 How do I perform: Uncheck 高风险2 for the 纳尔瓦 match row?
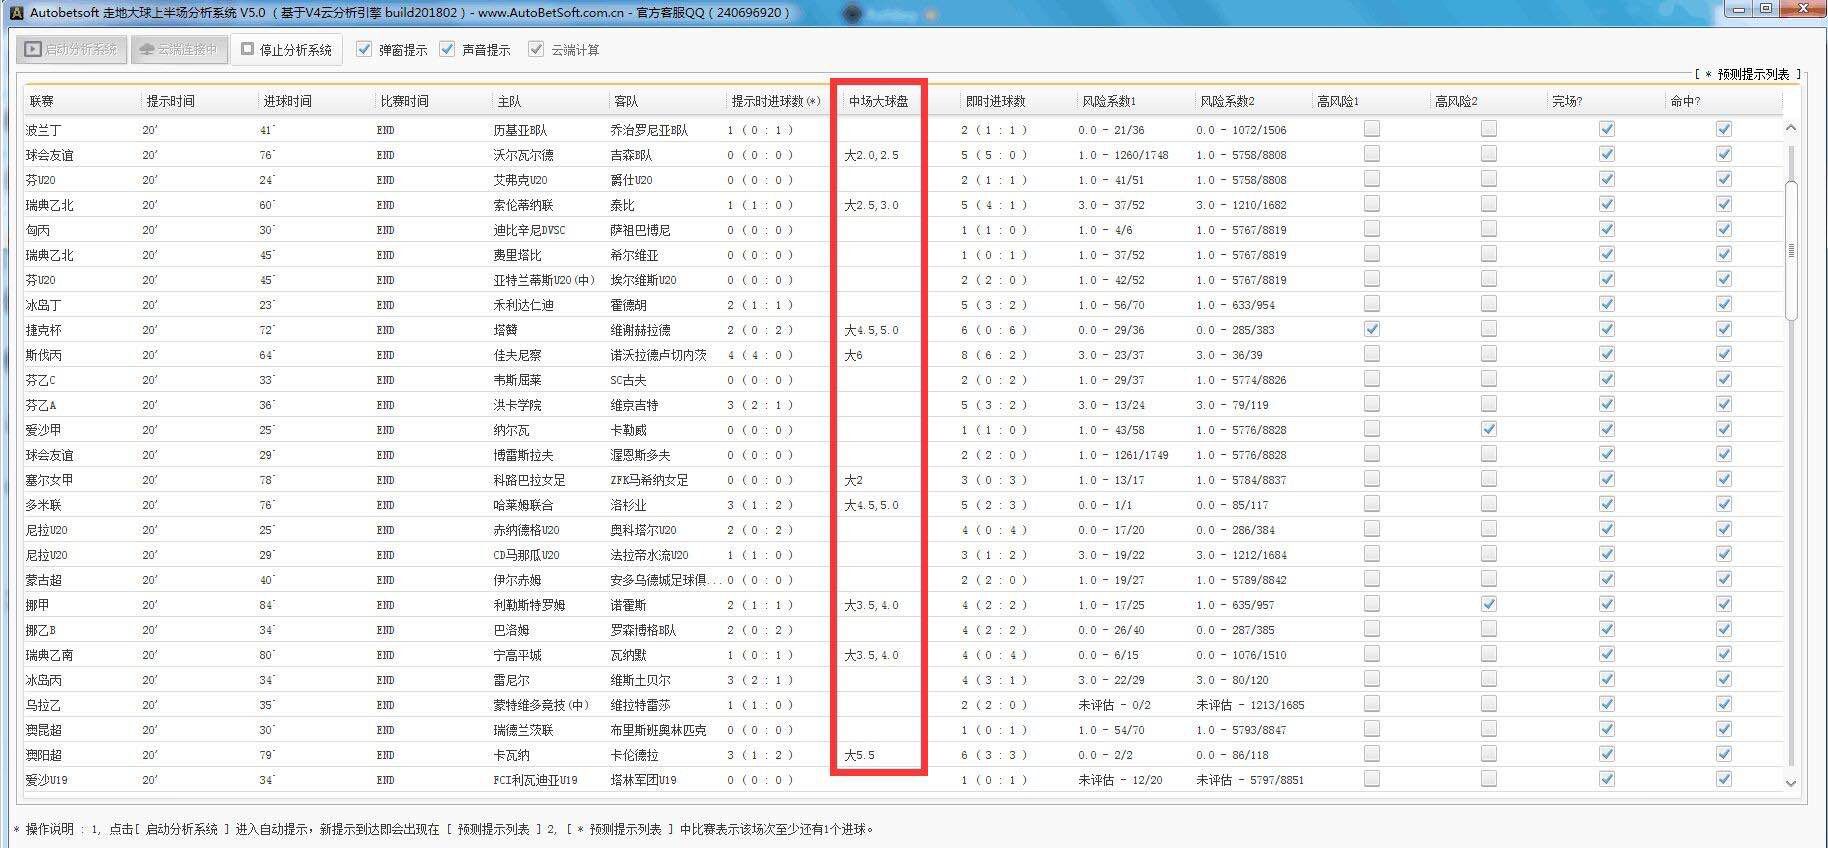click(1489, 429)
